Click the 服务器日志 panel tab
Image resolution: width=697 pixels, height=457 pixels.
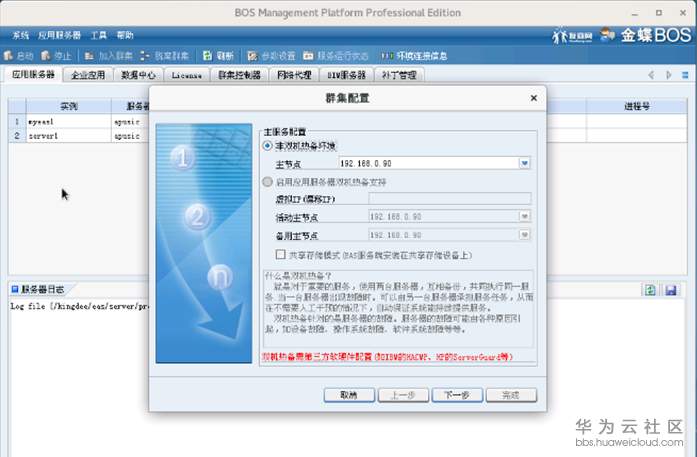pyautogui.click(x=38, y=289)
